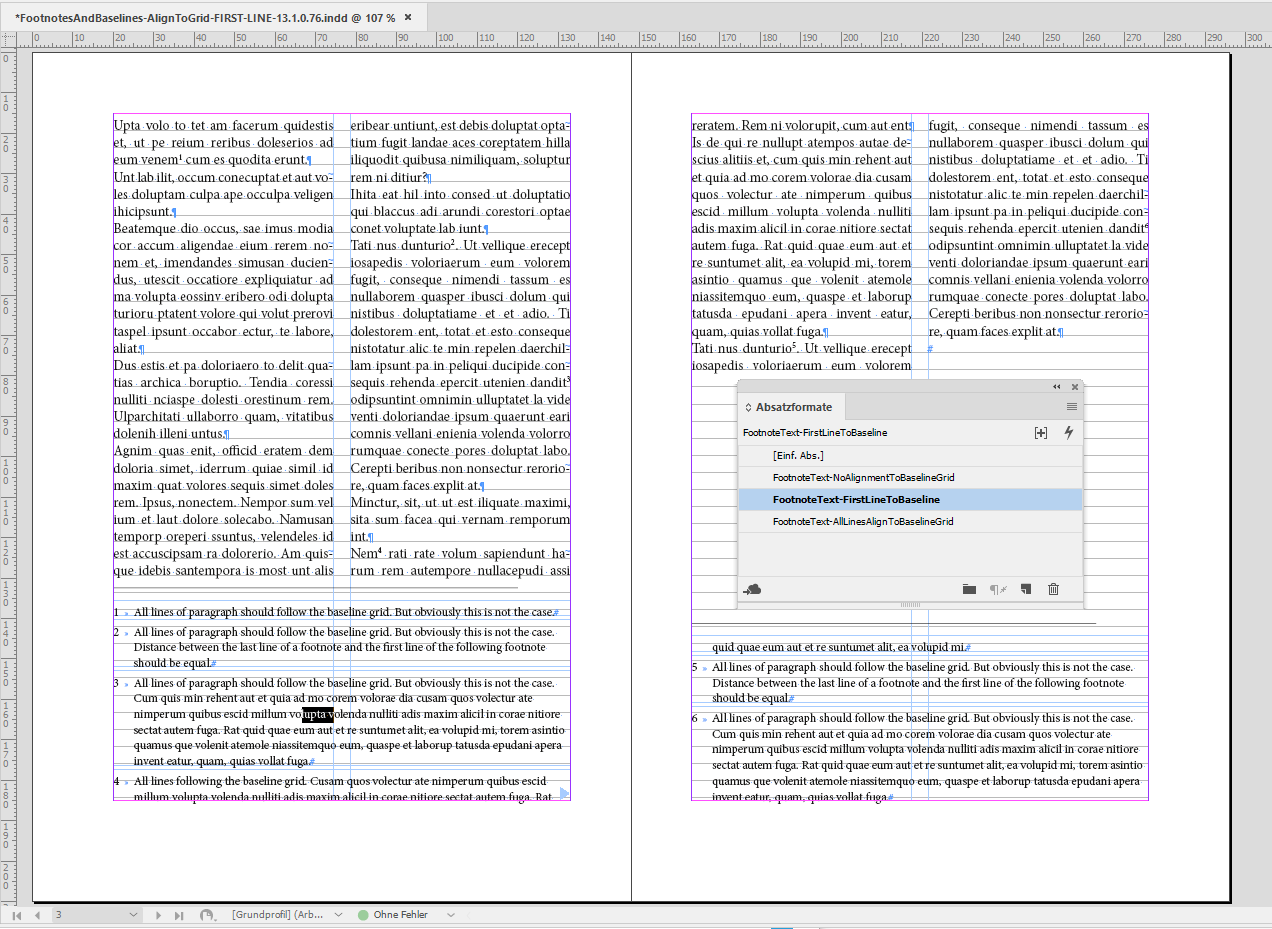Jump to the last page

180,914
